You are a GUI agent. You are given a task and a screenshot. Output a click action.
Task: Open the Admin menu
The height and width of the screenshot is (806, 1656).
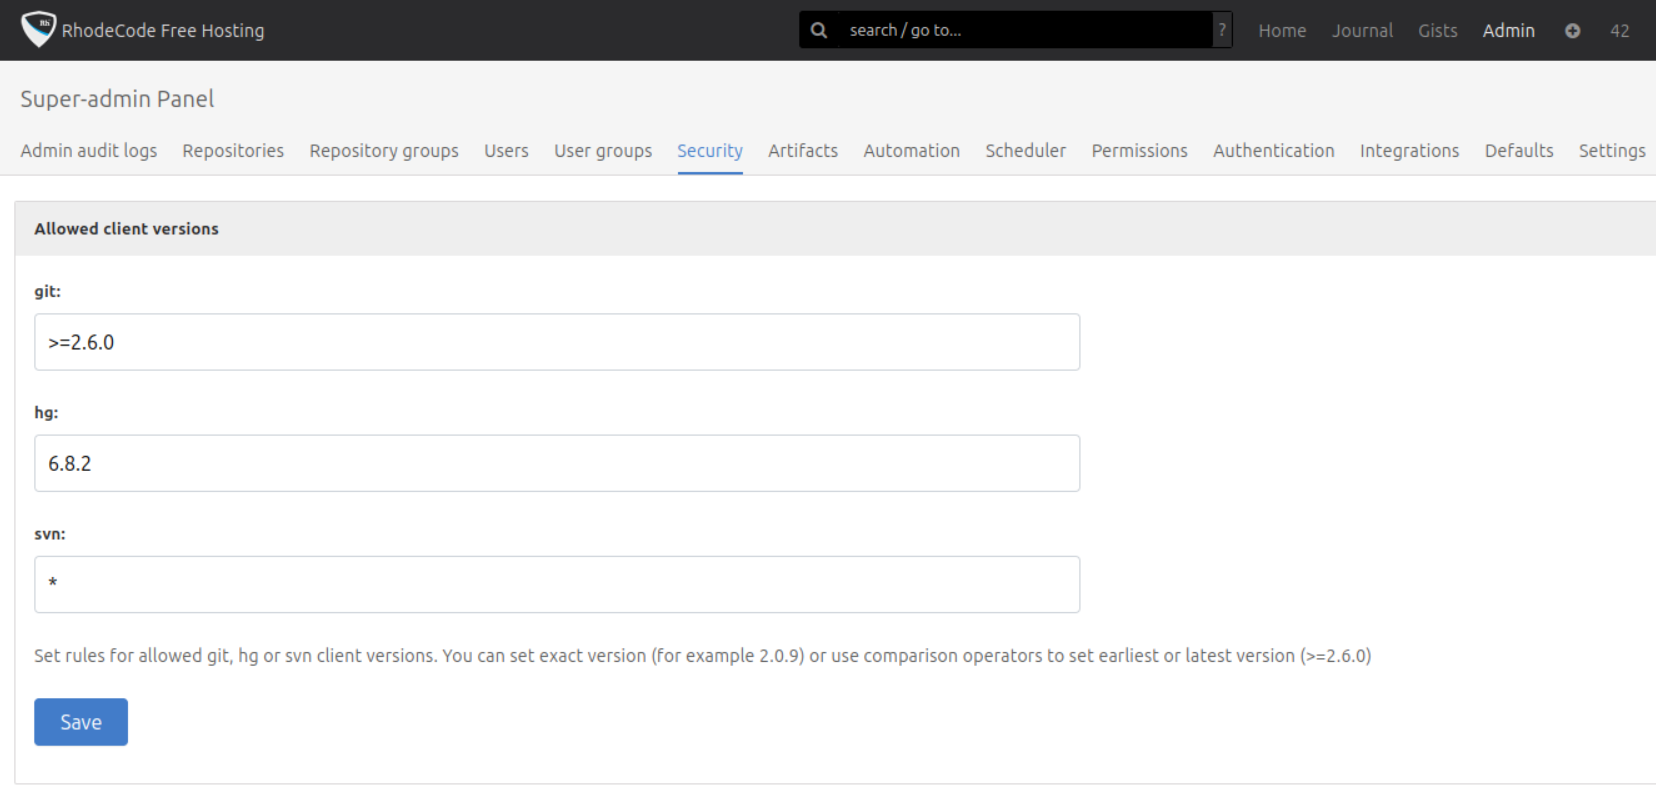(x=1508, y=31)
